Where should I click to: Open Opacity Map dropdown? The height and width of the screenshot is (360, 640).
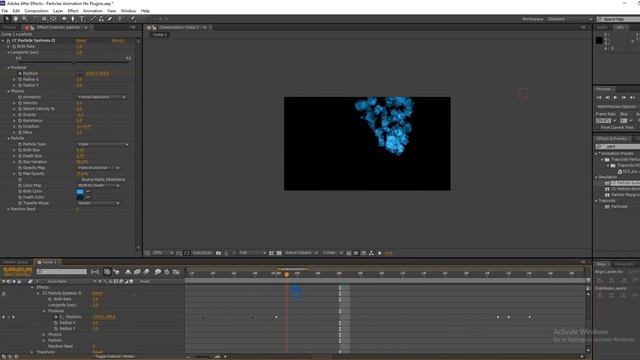click(x=98, y=168)
